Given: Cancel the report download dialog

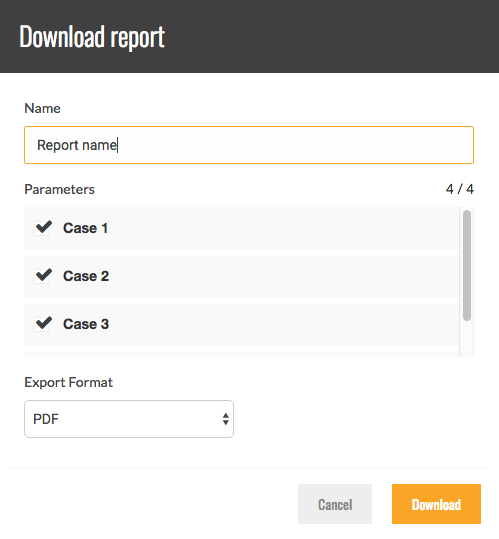Looking at the screenshot, I should click(335, 504).
